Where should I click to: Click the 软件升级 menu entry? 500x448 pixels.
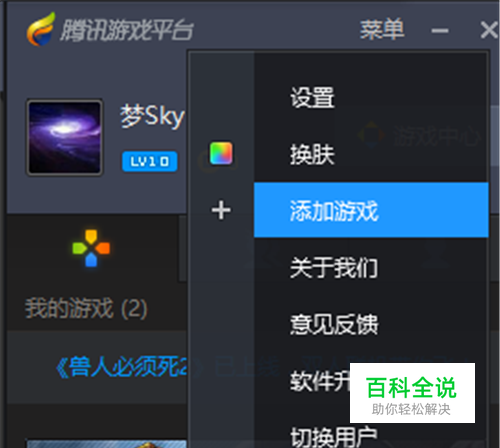[319, 381]
